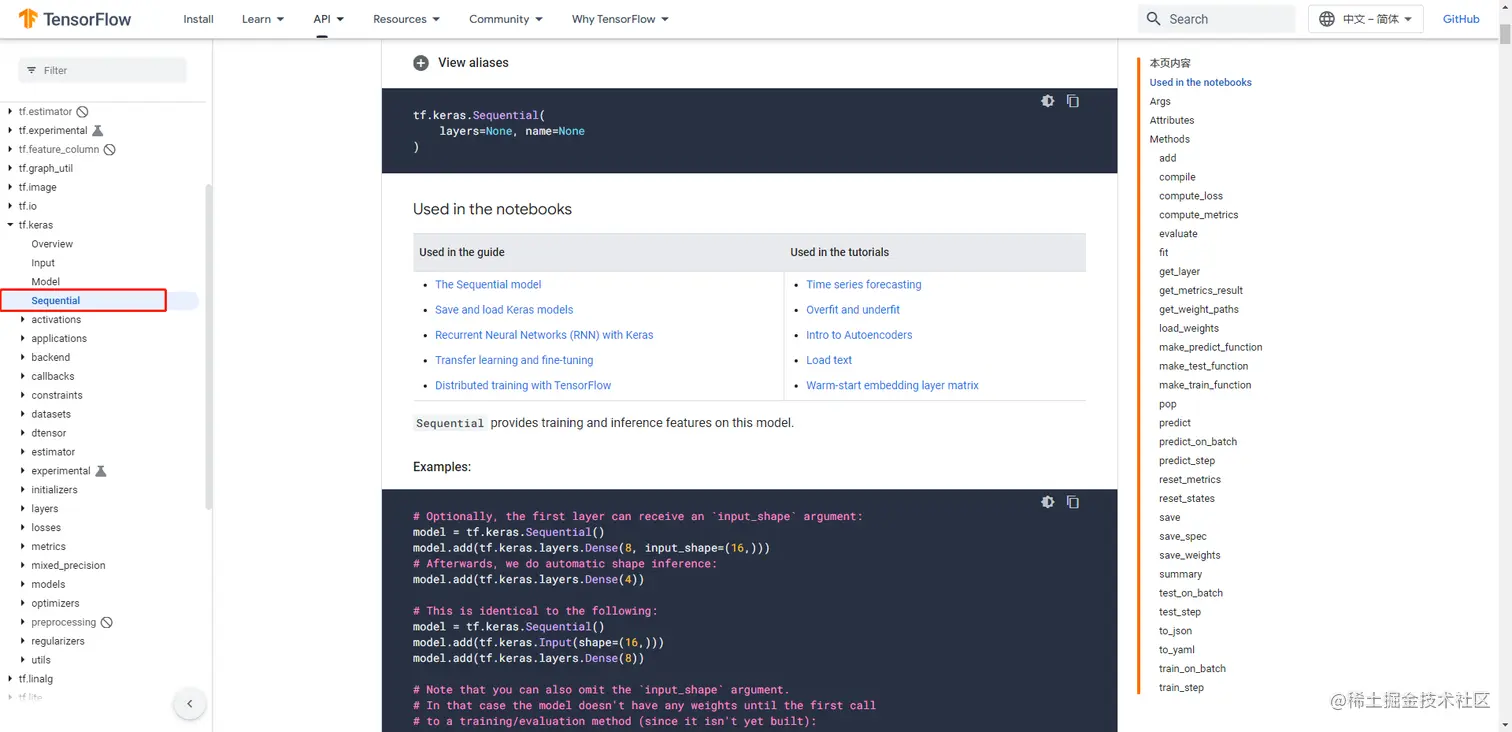The height and width of the screenshot is (732, 1512).
Task: Jump to Methods in page contents
Action: point(1169,140)
